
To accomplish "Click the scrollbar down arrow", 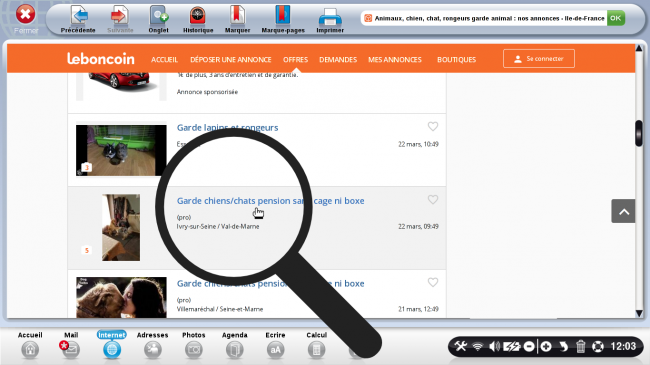I will point(639,314).
